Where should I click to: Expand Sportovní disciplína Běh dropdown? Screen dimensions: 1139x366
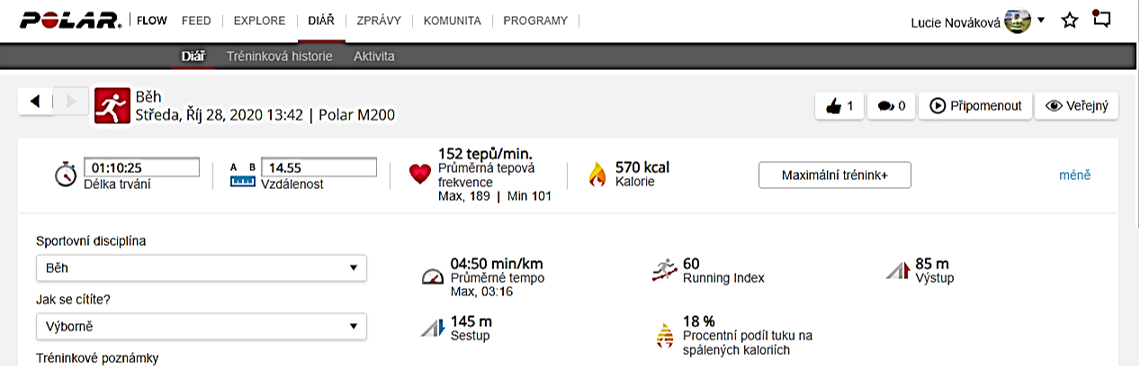click(201, 268)
